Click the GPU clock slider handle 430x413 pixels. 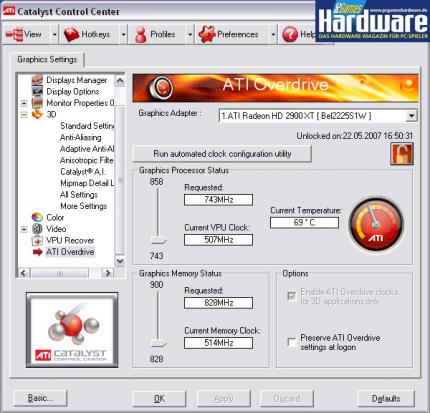[158, 240]
